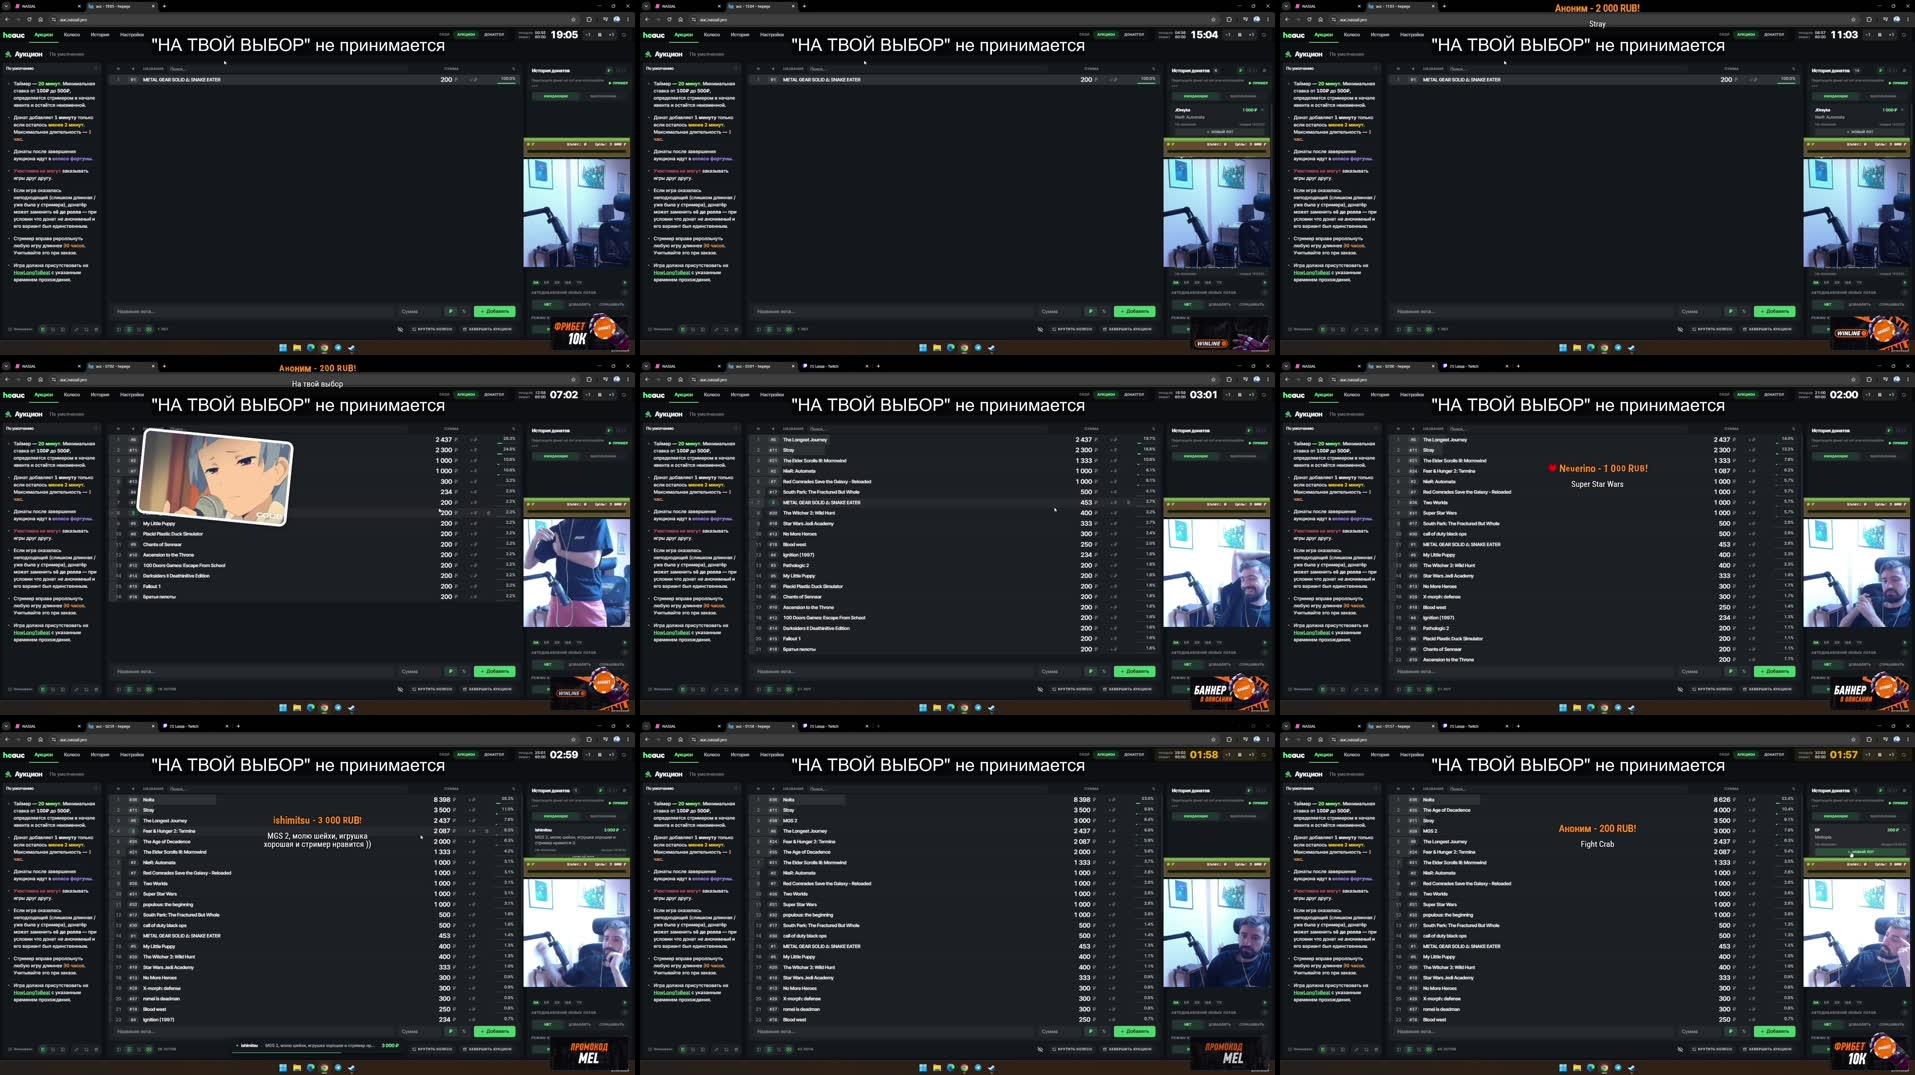Click browser reload icon in 19:05 screen
Viewport: 1915px width, 1075px height.
tap(29, 20)
